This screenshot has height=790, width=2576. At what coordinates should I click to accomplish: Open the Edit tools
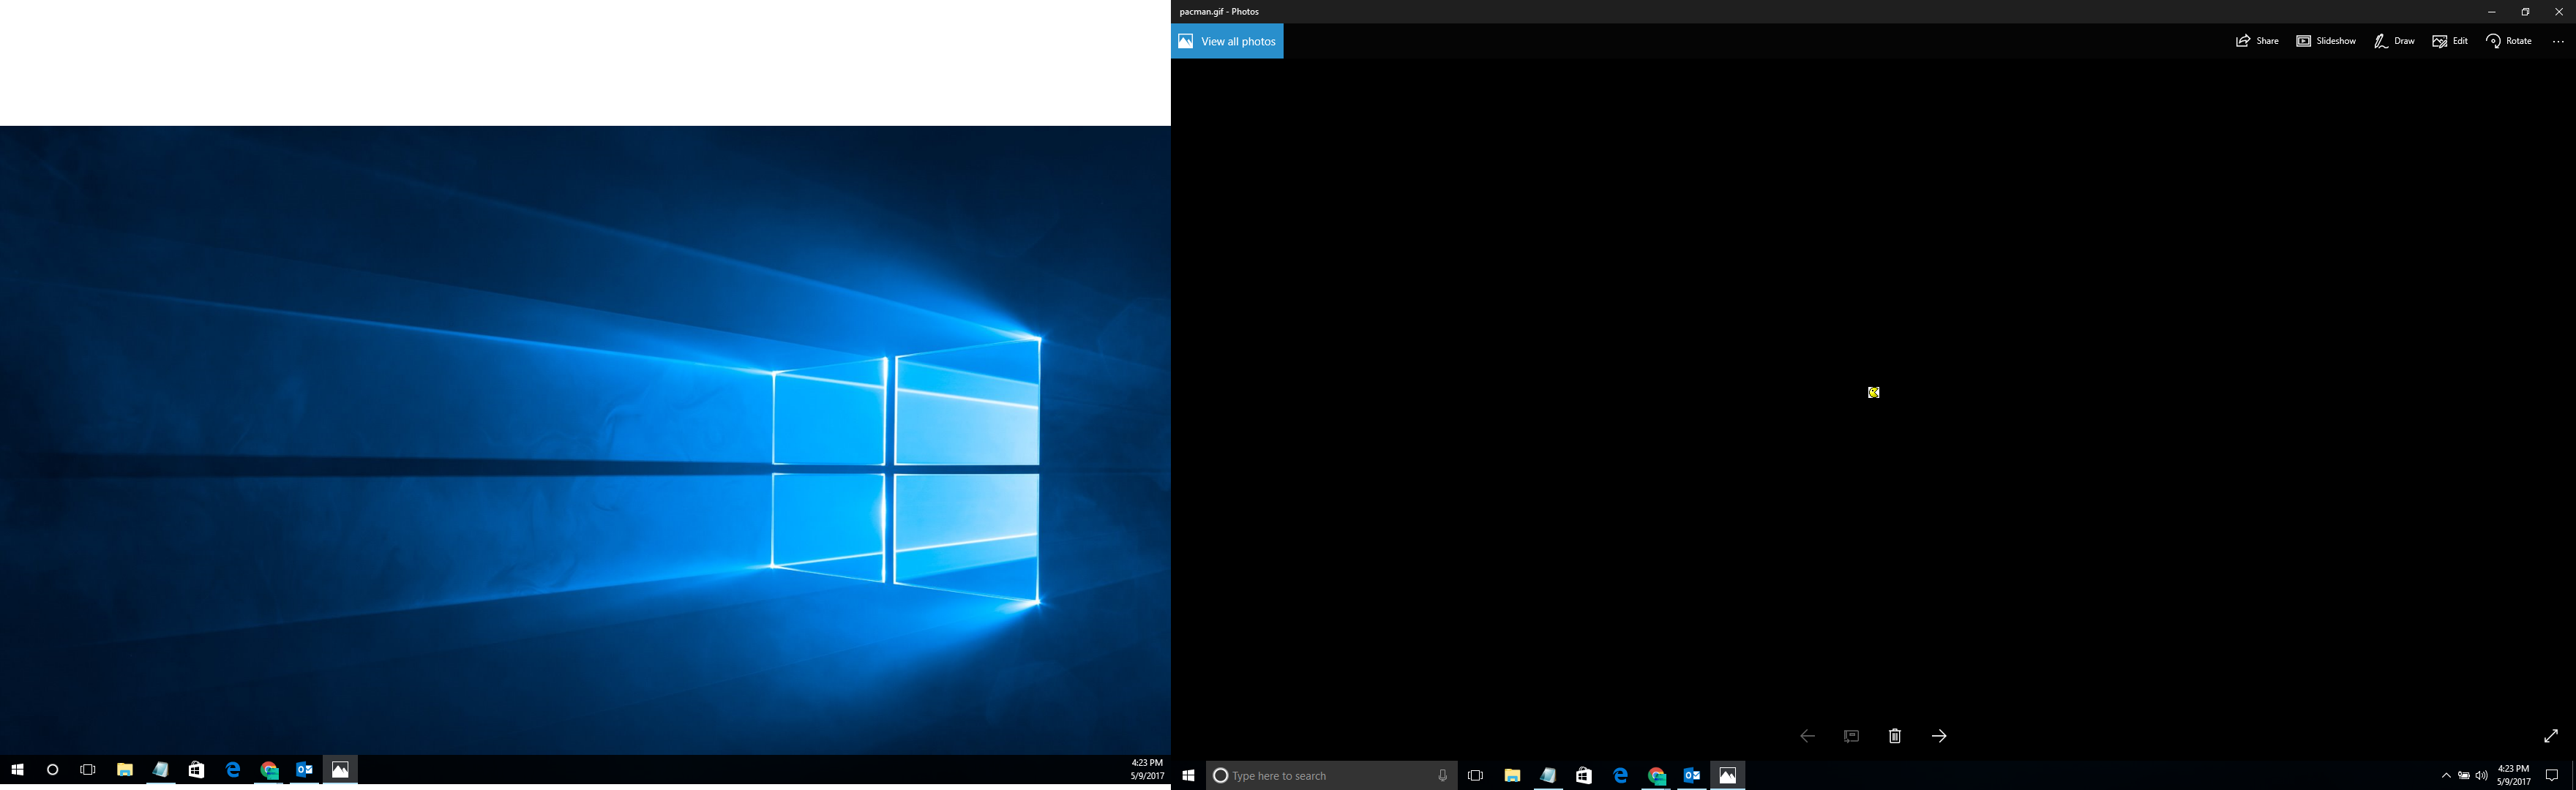point(2450,41)
